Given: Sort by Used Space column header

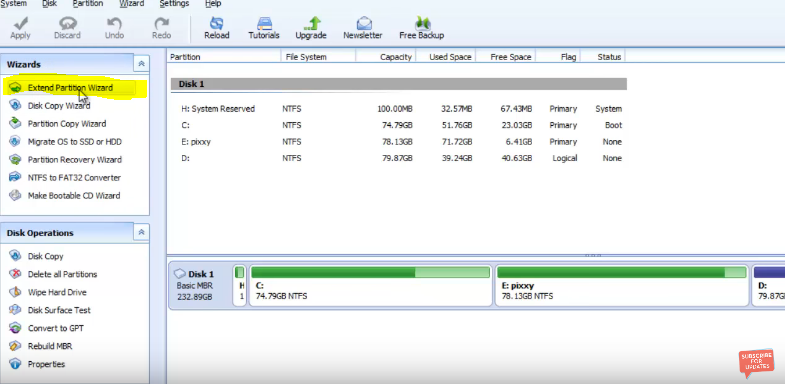Looking at the screenshot, I should coord(446,57).
